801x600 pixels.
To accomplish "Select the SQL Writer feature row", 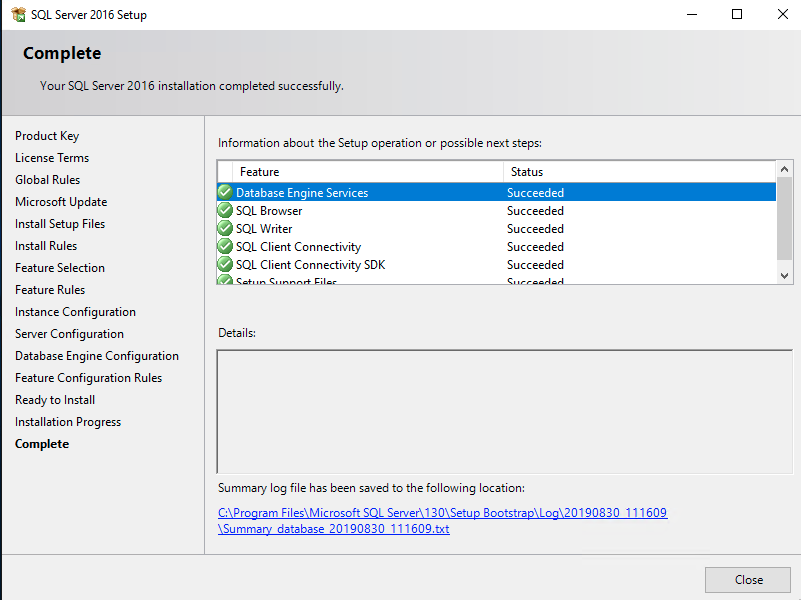I will (400, 229).
